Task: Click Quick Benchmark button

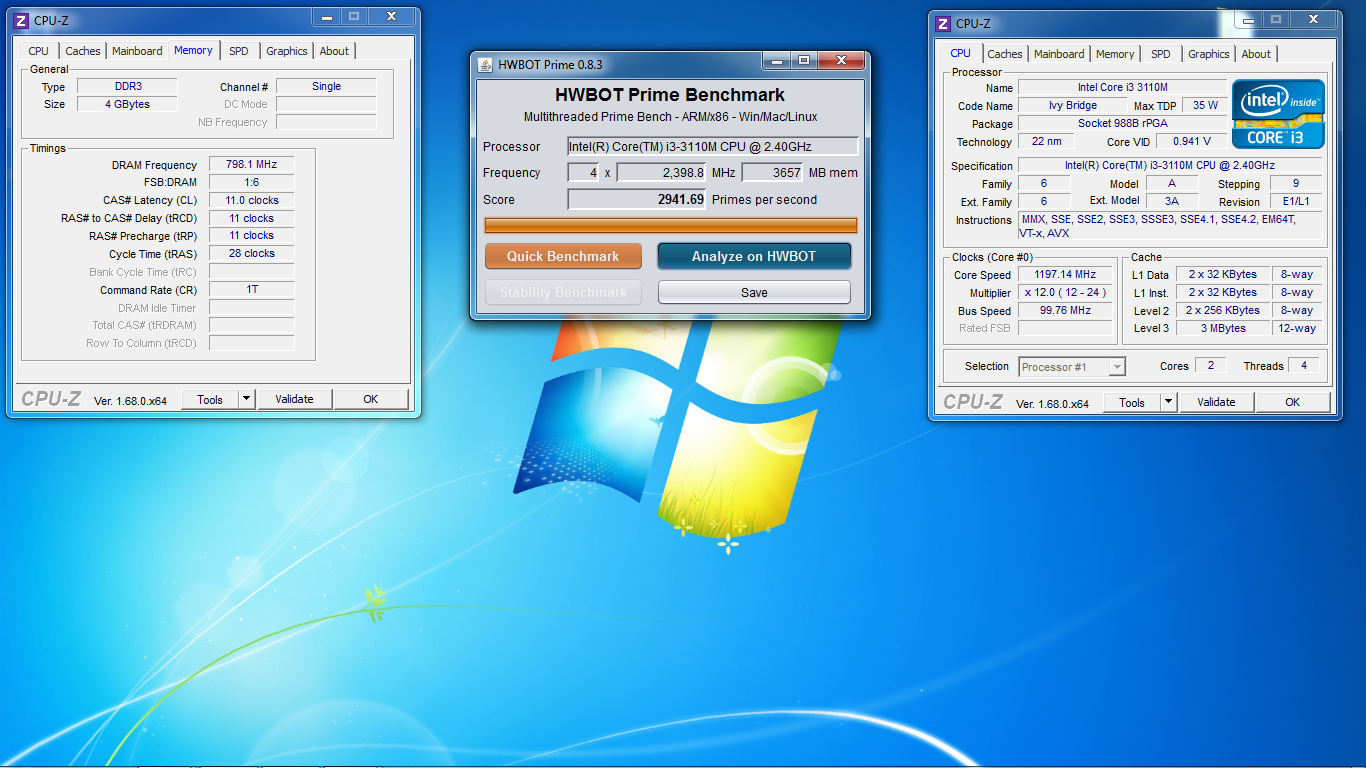Action: tap(563, 256)
